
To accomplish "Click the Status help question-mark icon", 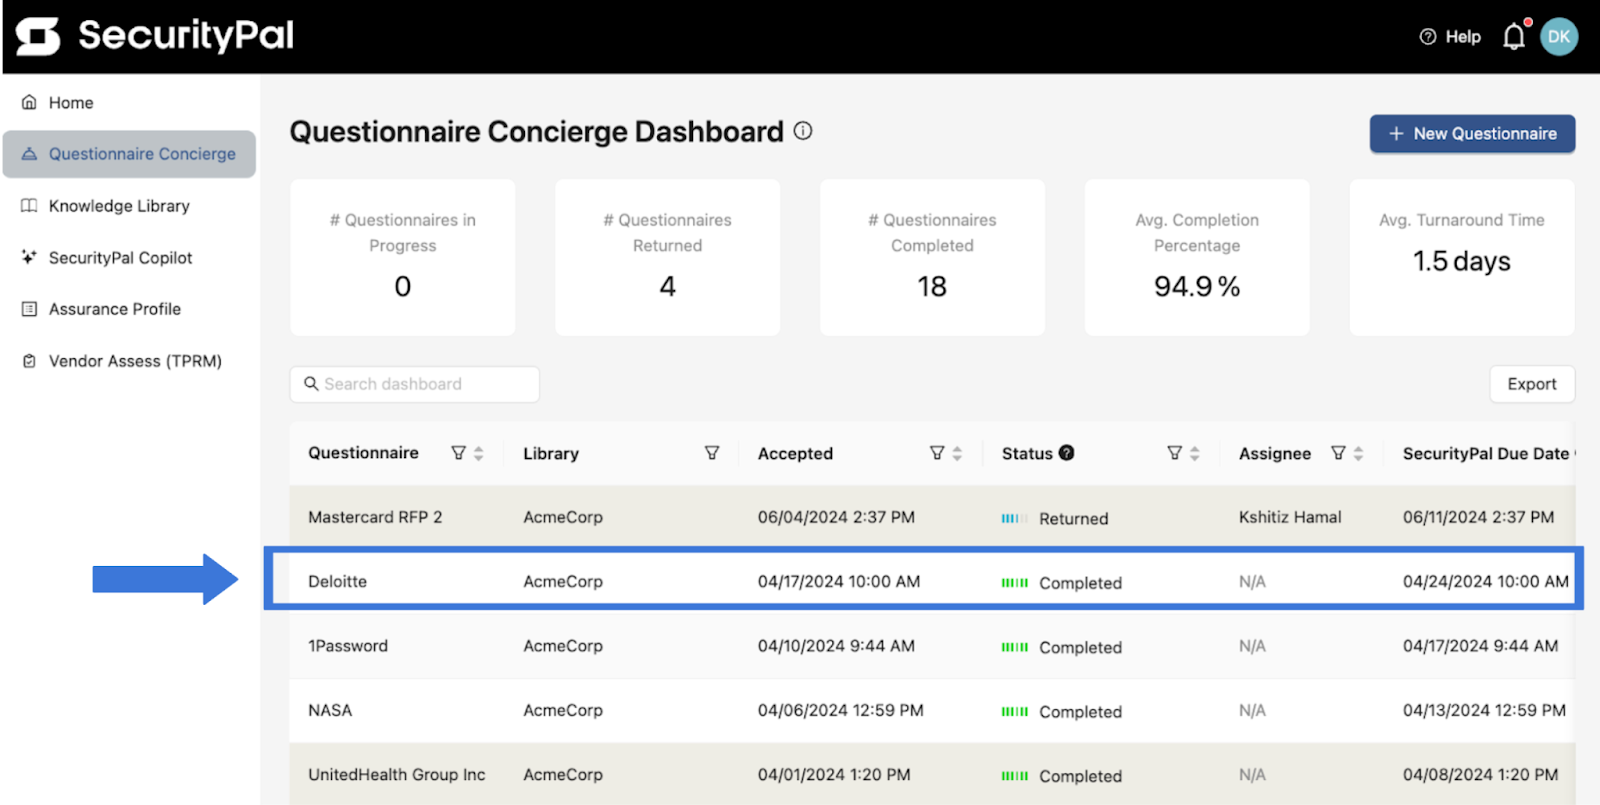I will coord(1067,453).
